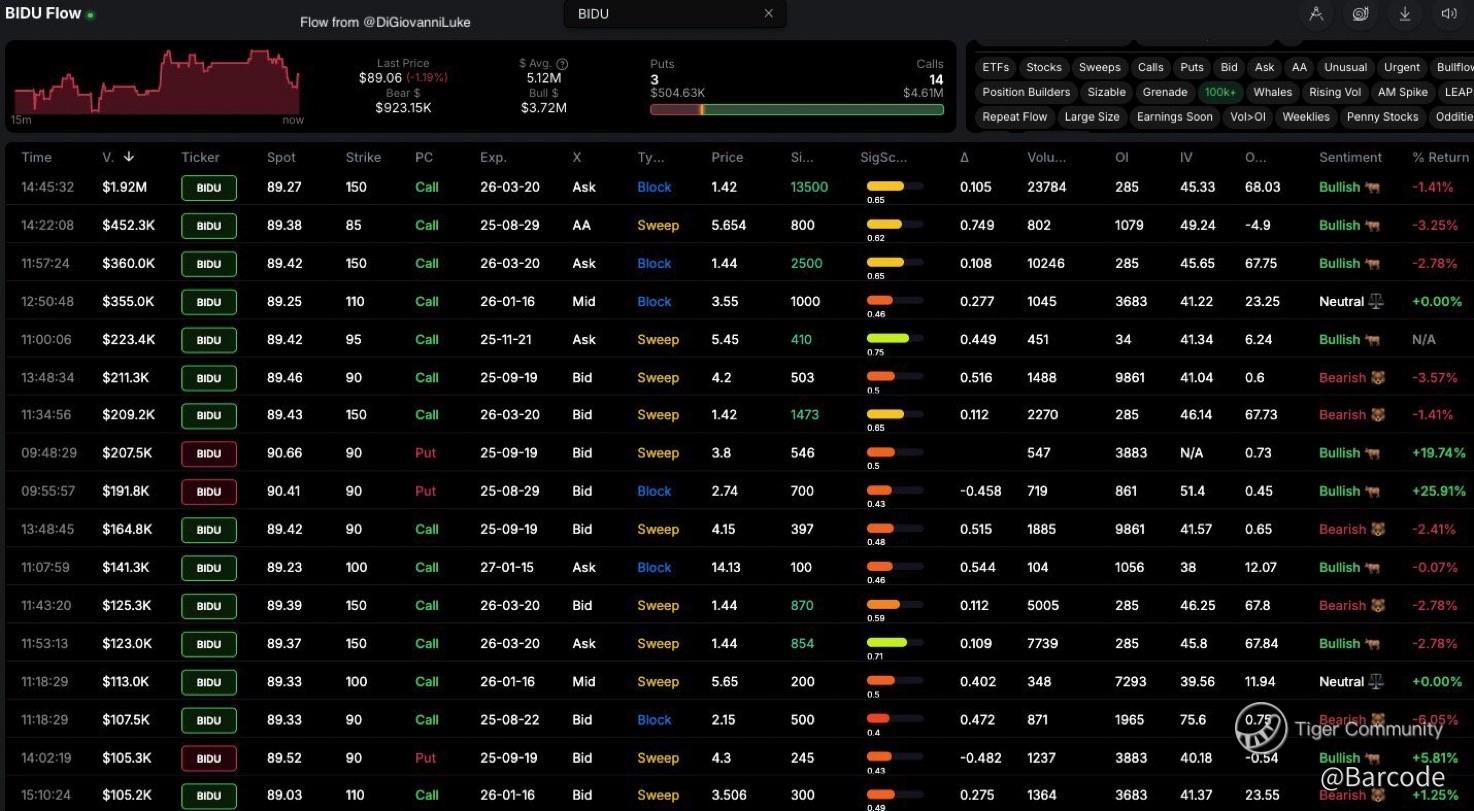Click the BIDU ticker badge in the 14:22:08 row
The width and height of the screenshot is (1474, 811).
pos(209,226)
